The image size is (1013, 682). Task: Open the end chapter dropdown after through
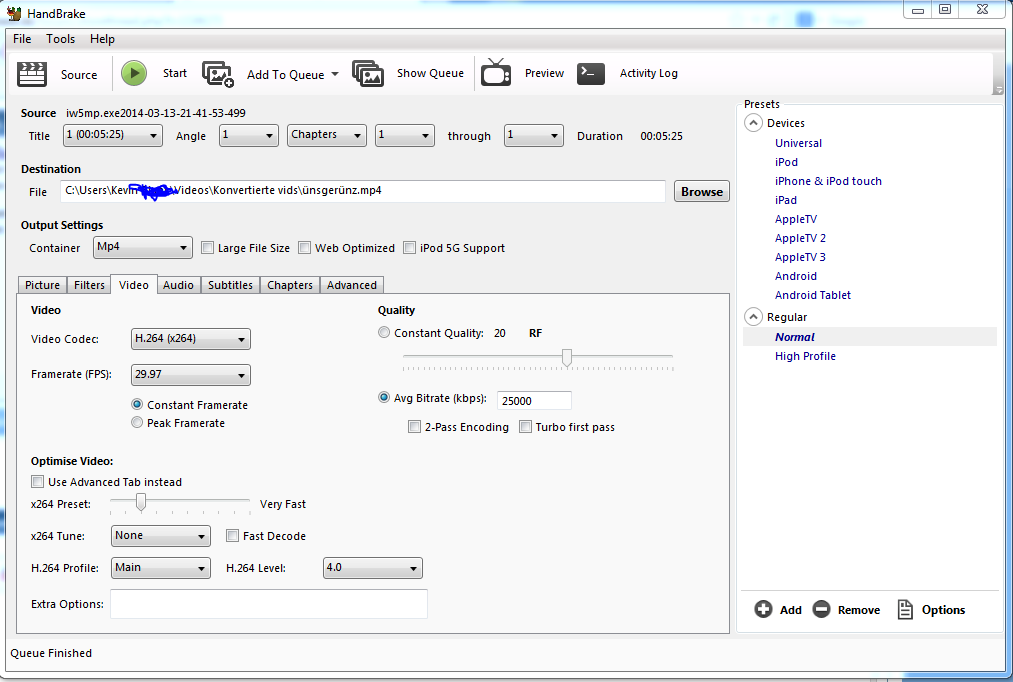tap(534, 135)
